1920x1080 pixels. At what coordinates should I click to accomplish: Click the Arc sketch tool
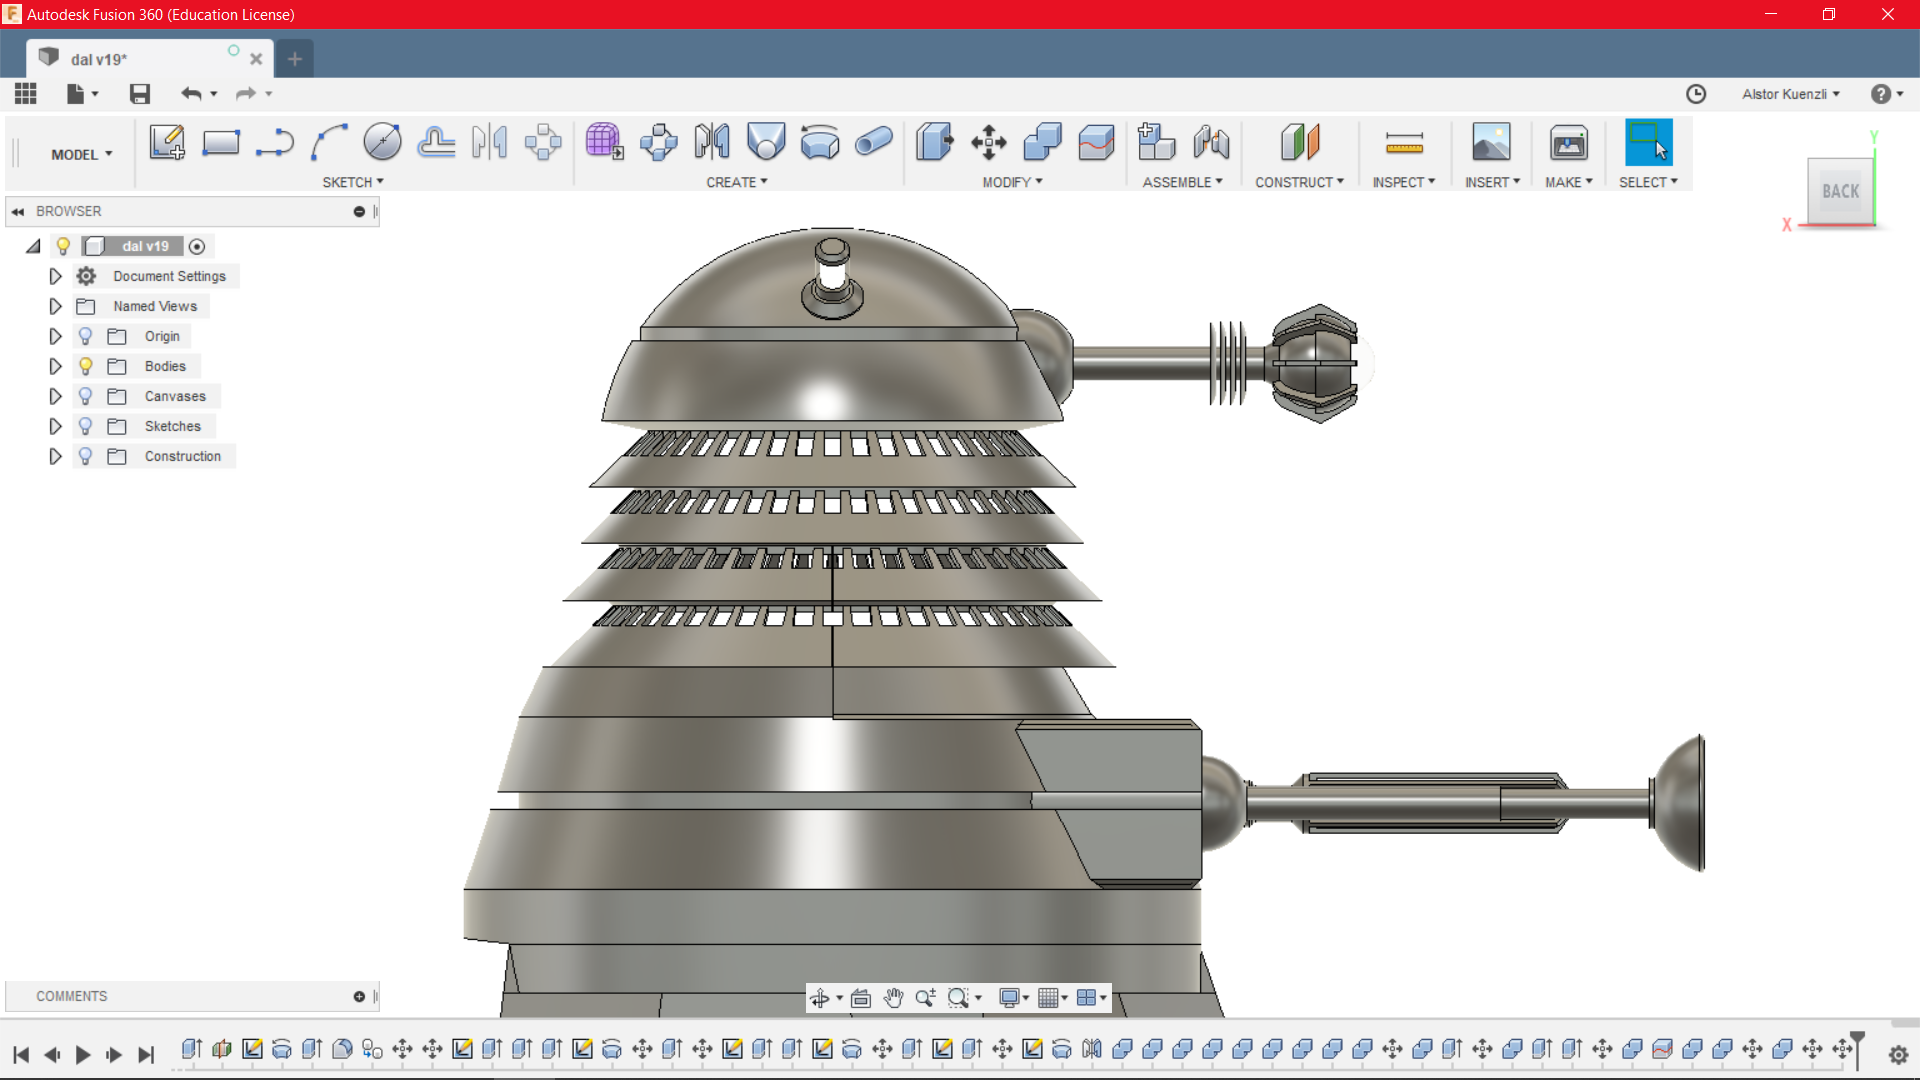(329, 142)
